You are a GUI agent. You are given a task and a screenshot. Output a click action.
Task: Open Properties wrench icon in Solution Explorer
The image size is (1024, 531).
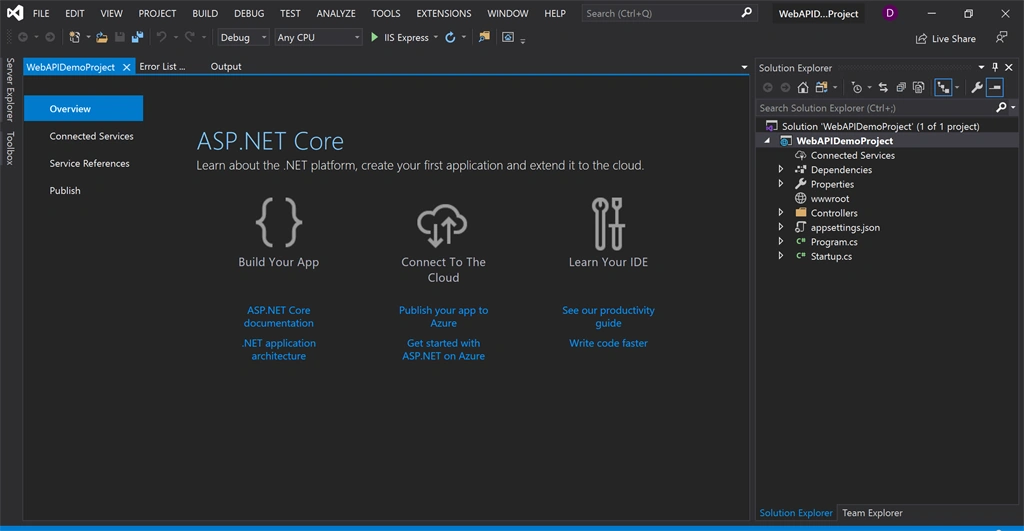(977, 88)
